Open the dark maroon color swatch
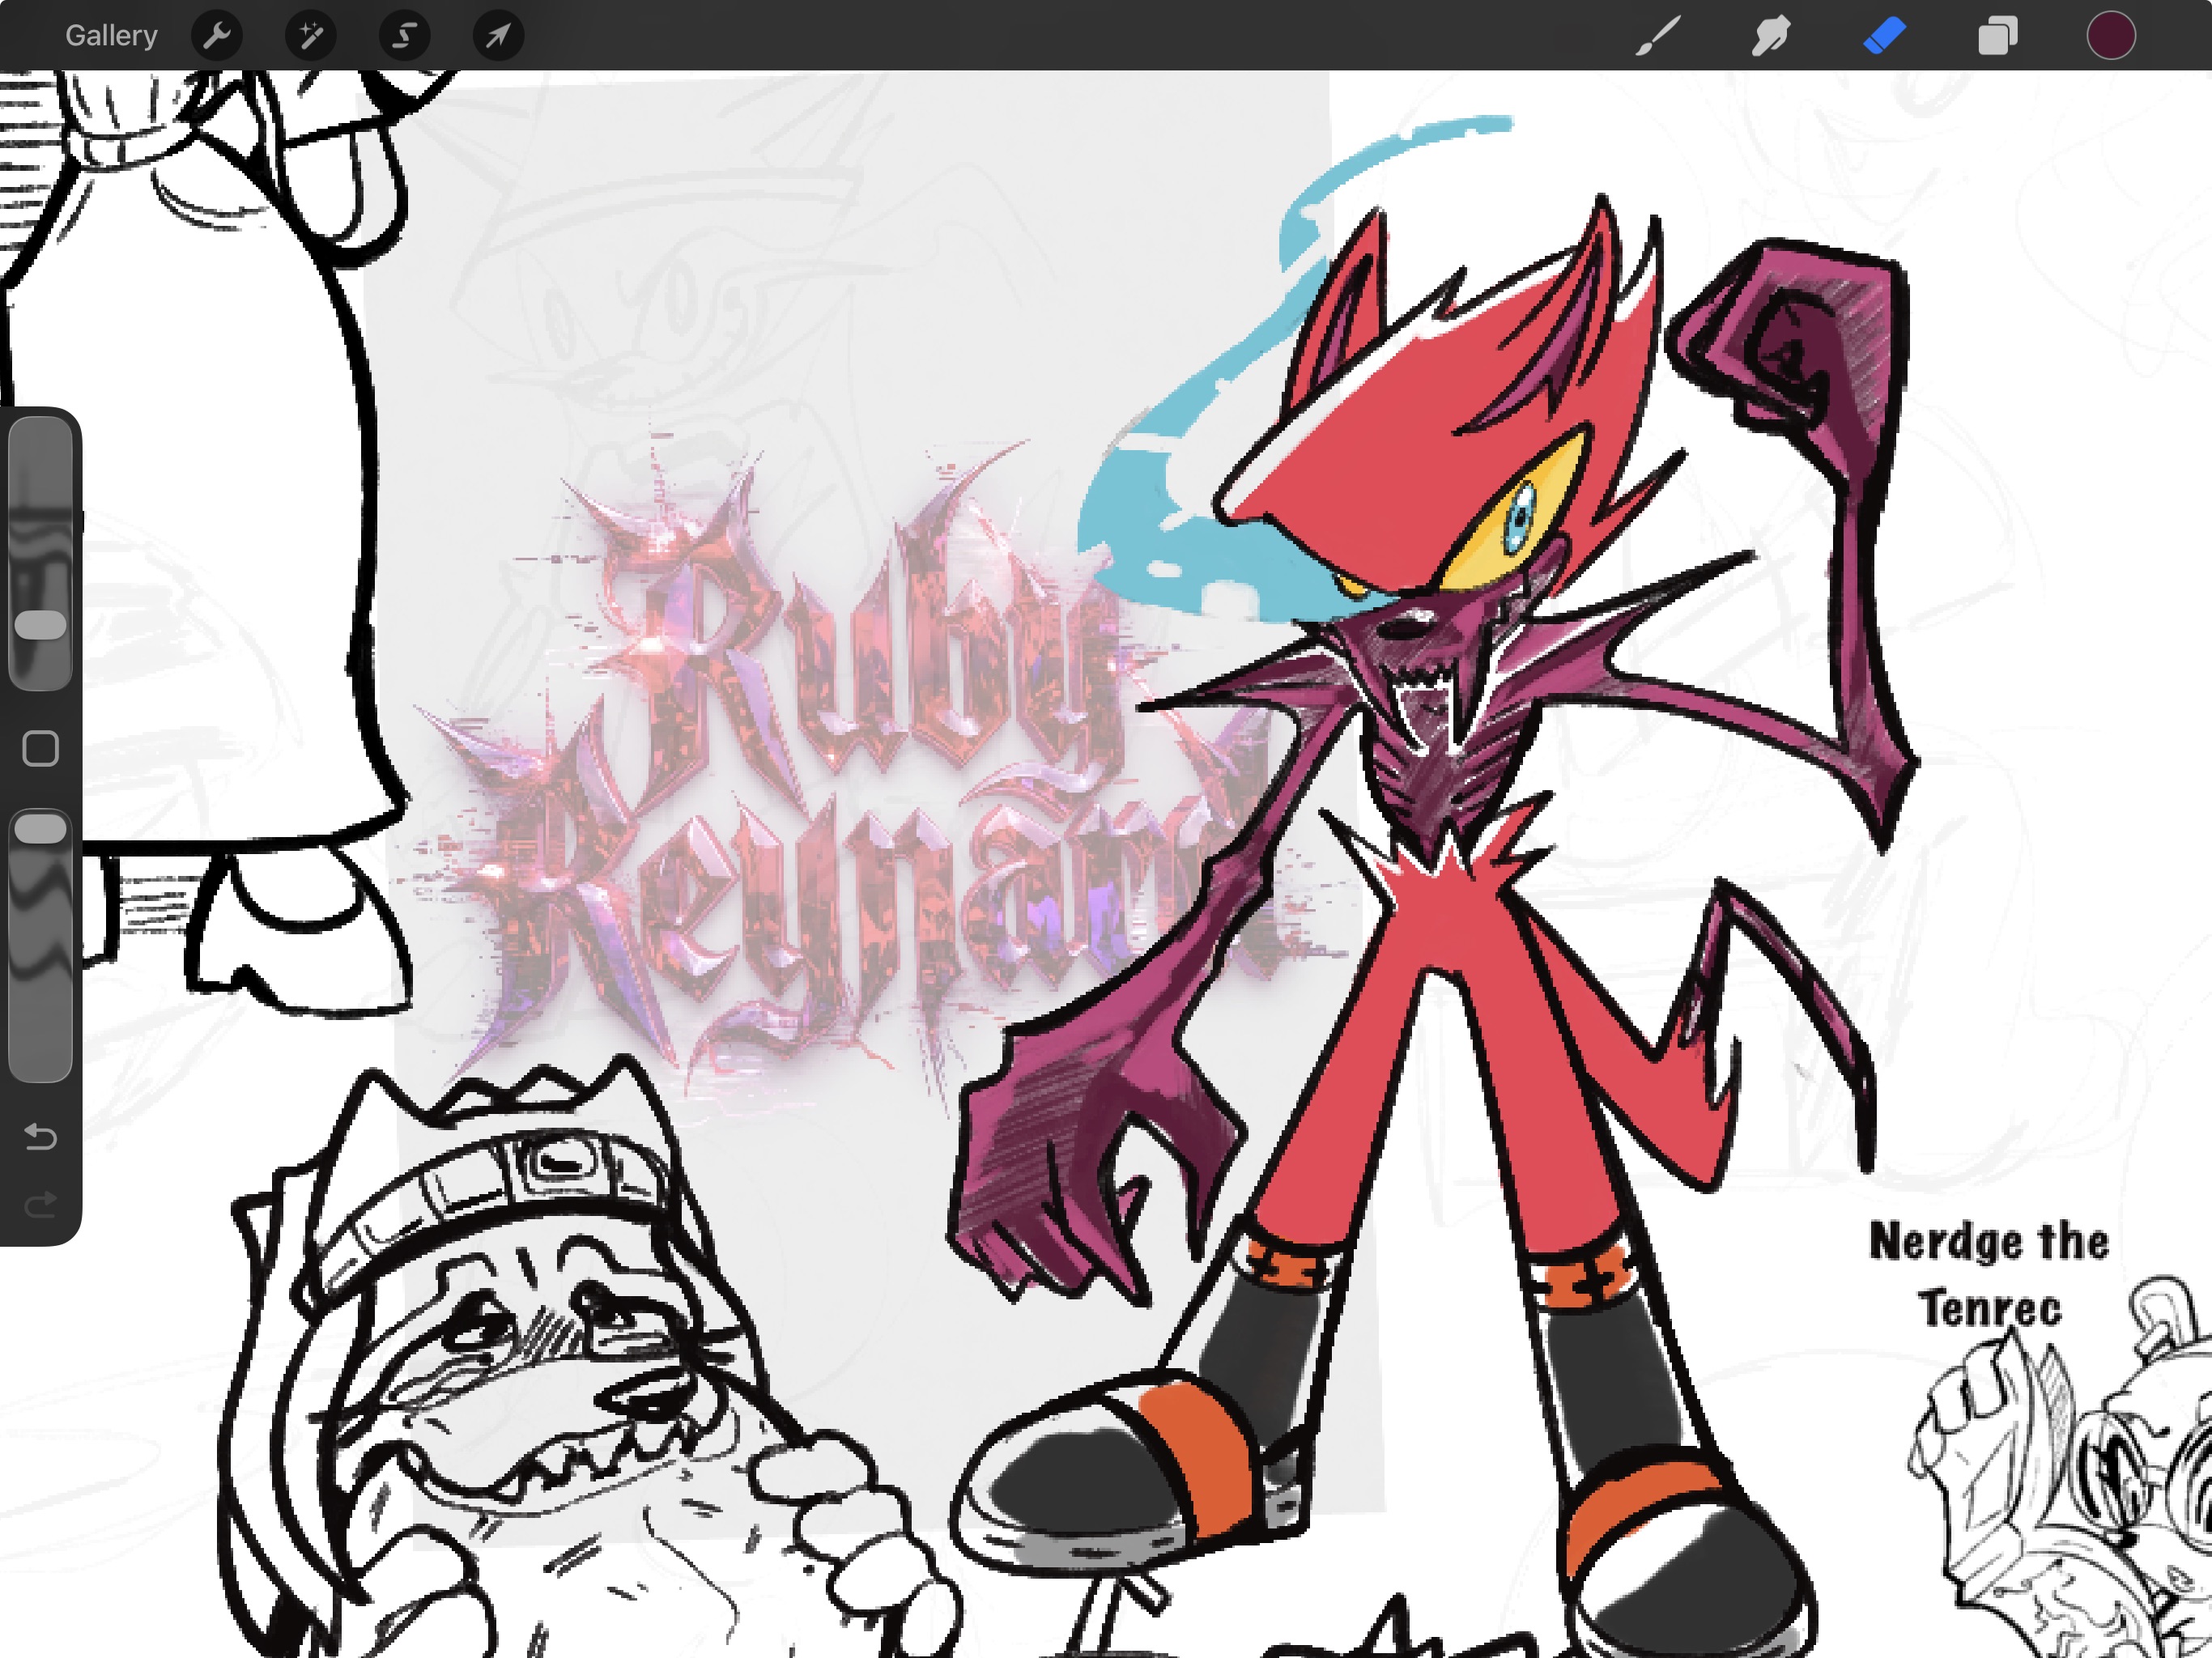 tap(2110, 36)
